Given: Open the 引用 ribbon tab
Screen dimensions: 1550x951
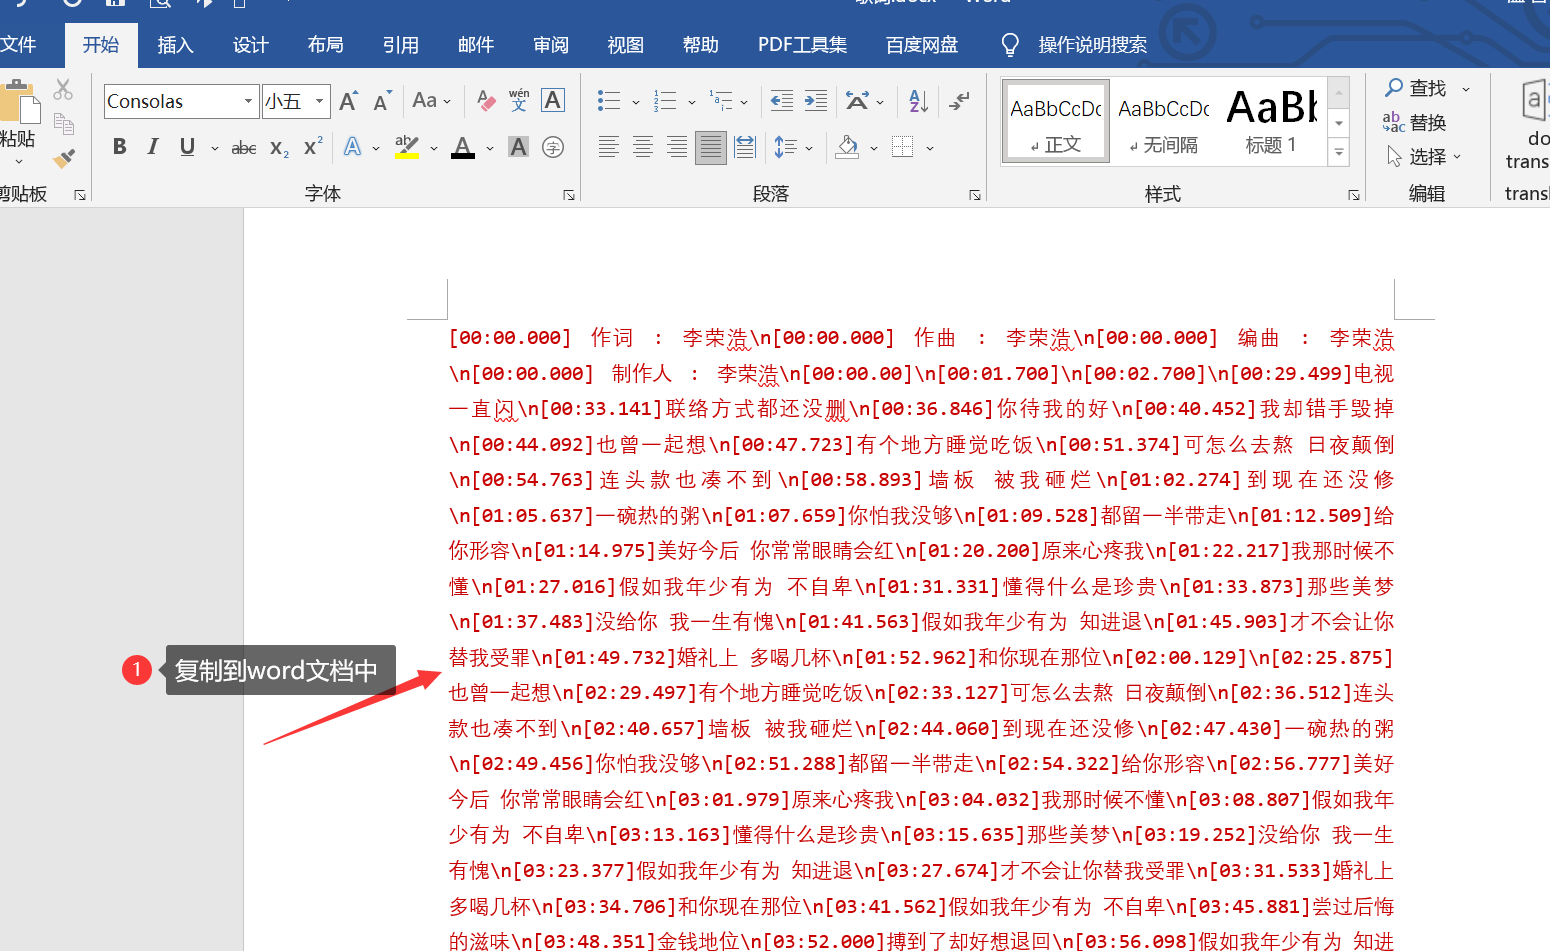Looking at the screenshot, I should [x=400, y=45].
